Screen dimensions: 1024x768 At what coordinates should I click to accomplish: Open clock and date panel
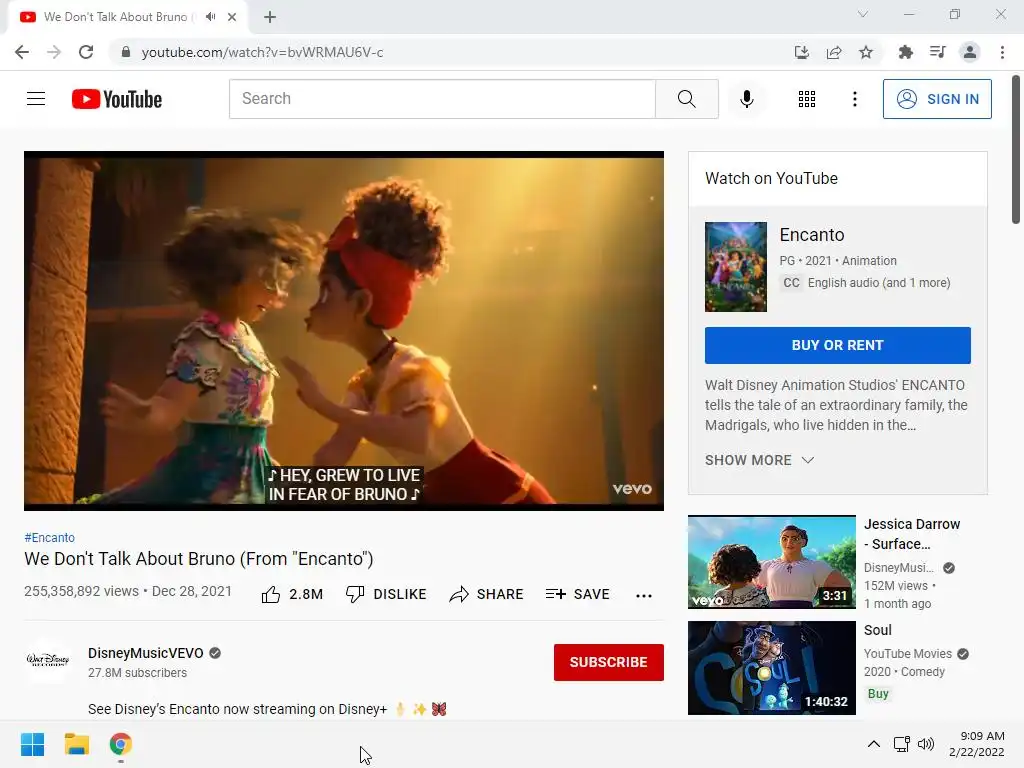(976, 744)
